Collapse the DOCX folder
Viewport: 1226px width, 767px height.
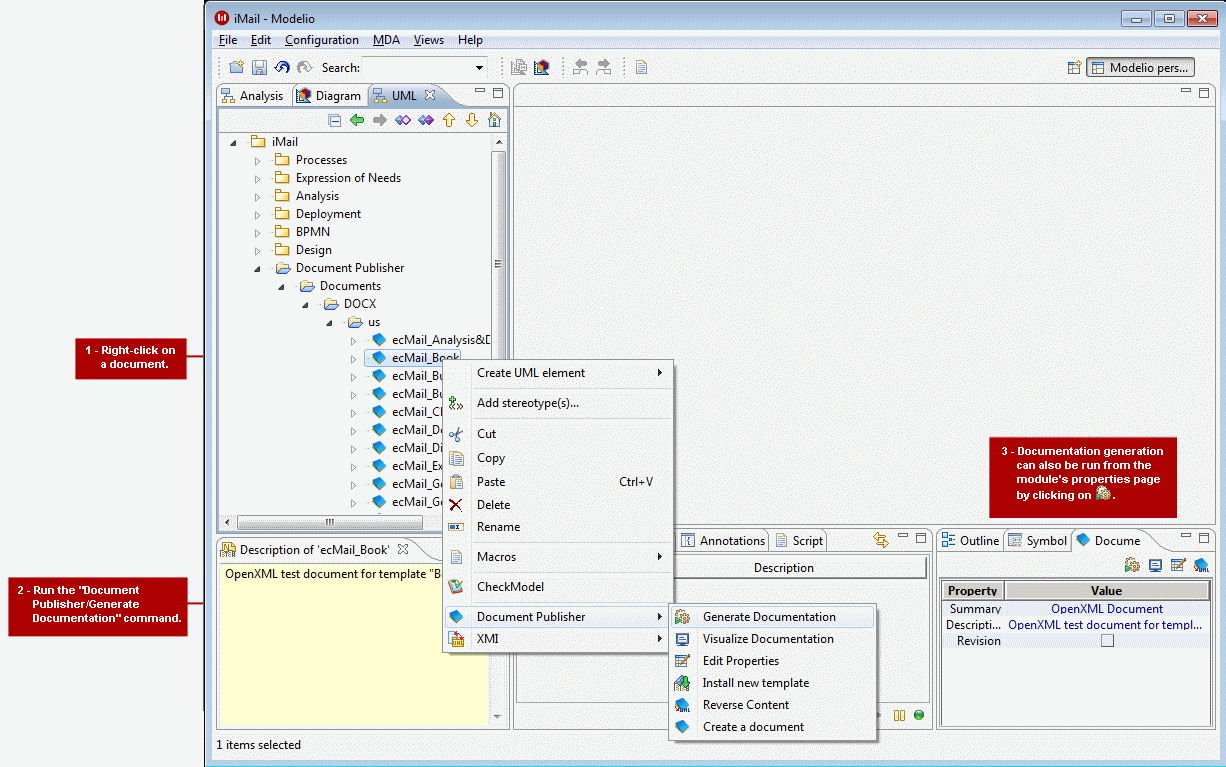tap(305, 304)
